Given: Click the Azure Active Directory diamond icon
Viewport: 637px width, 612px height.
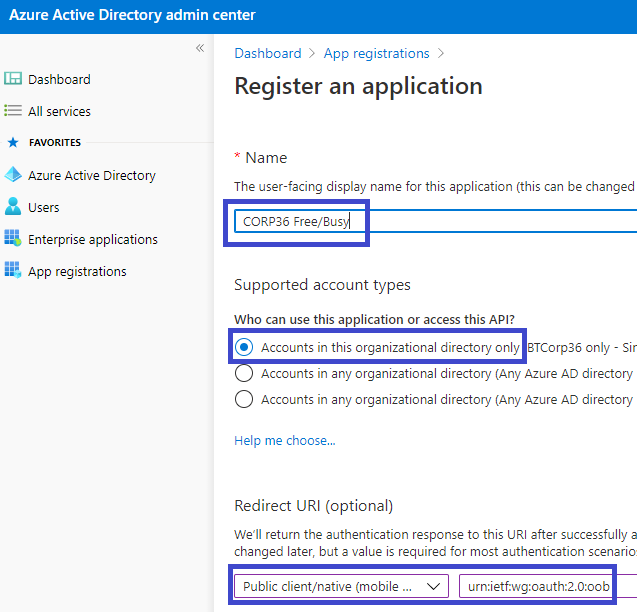Looking at the screenshot, I should click(13, 175).
